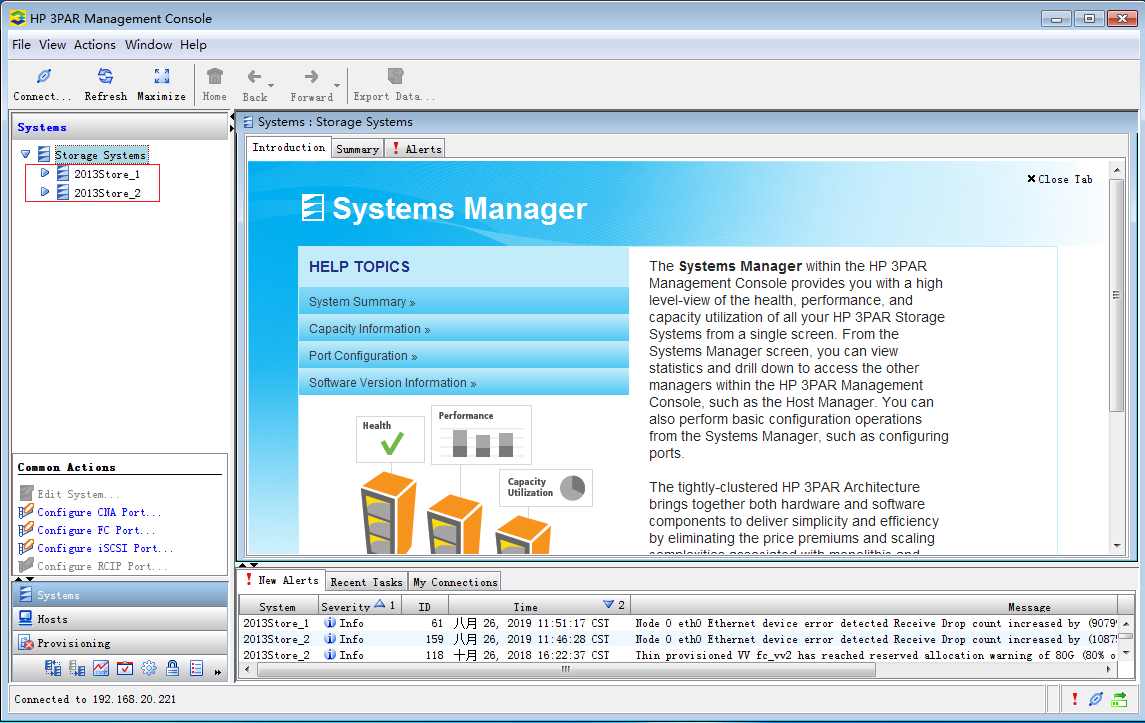
Task: Show more navigation buttons with double arrow
Action: [x=218, y=671]
